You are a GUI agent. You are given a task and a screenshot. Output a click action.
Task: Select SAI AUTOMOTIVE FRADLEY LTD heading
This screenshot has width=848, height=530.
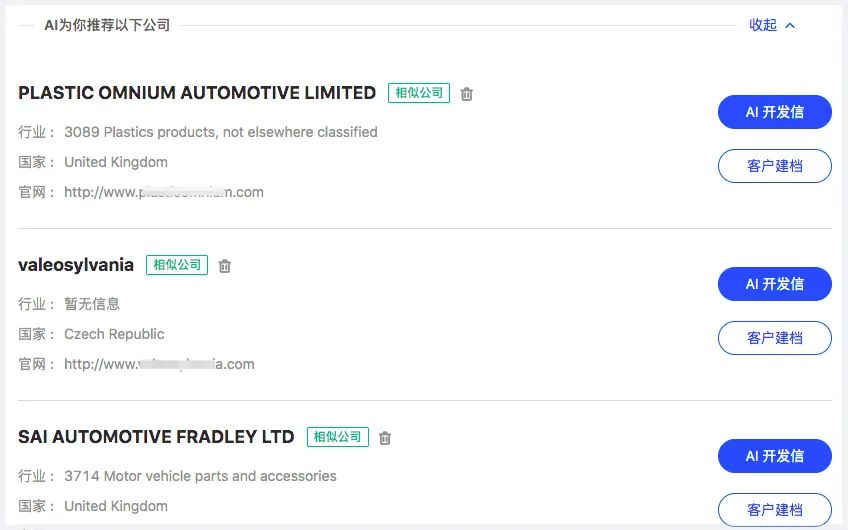(x=156, y=437)
